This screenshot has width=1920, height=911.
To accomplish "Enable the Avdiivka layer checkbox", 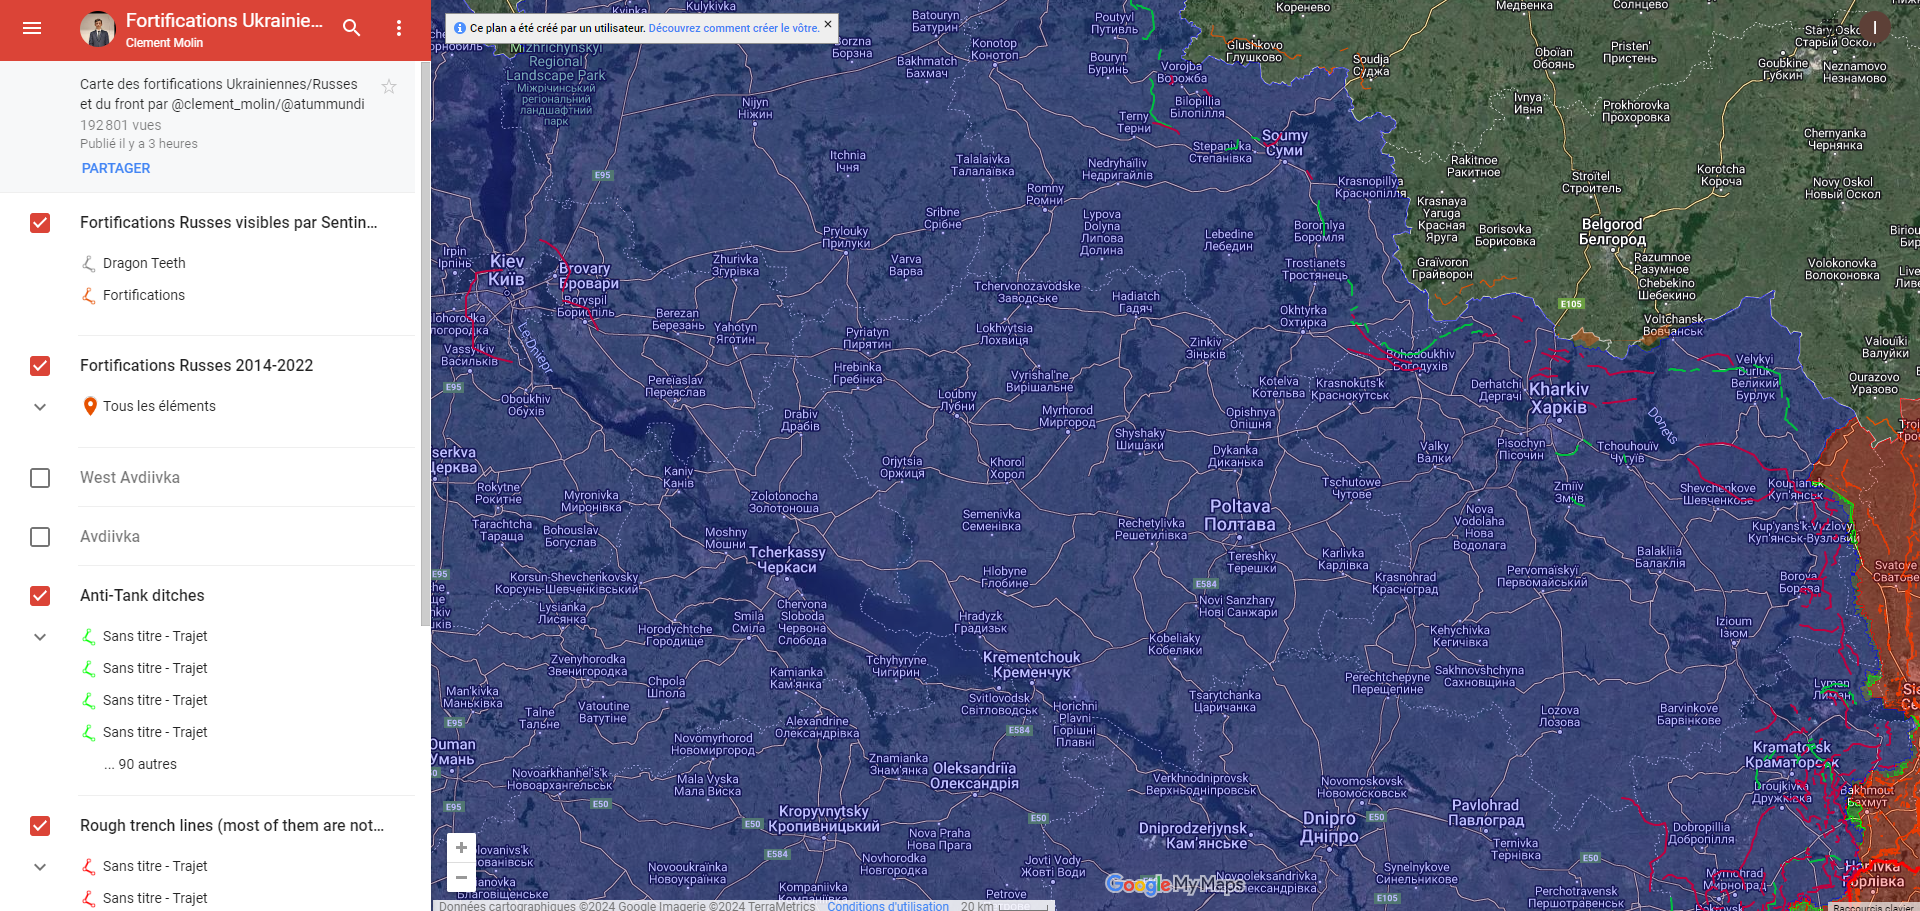I will point(40,537).
